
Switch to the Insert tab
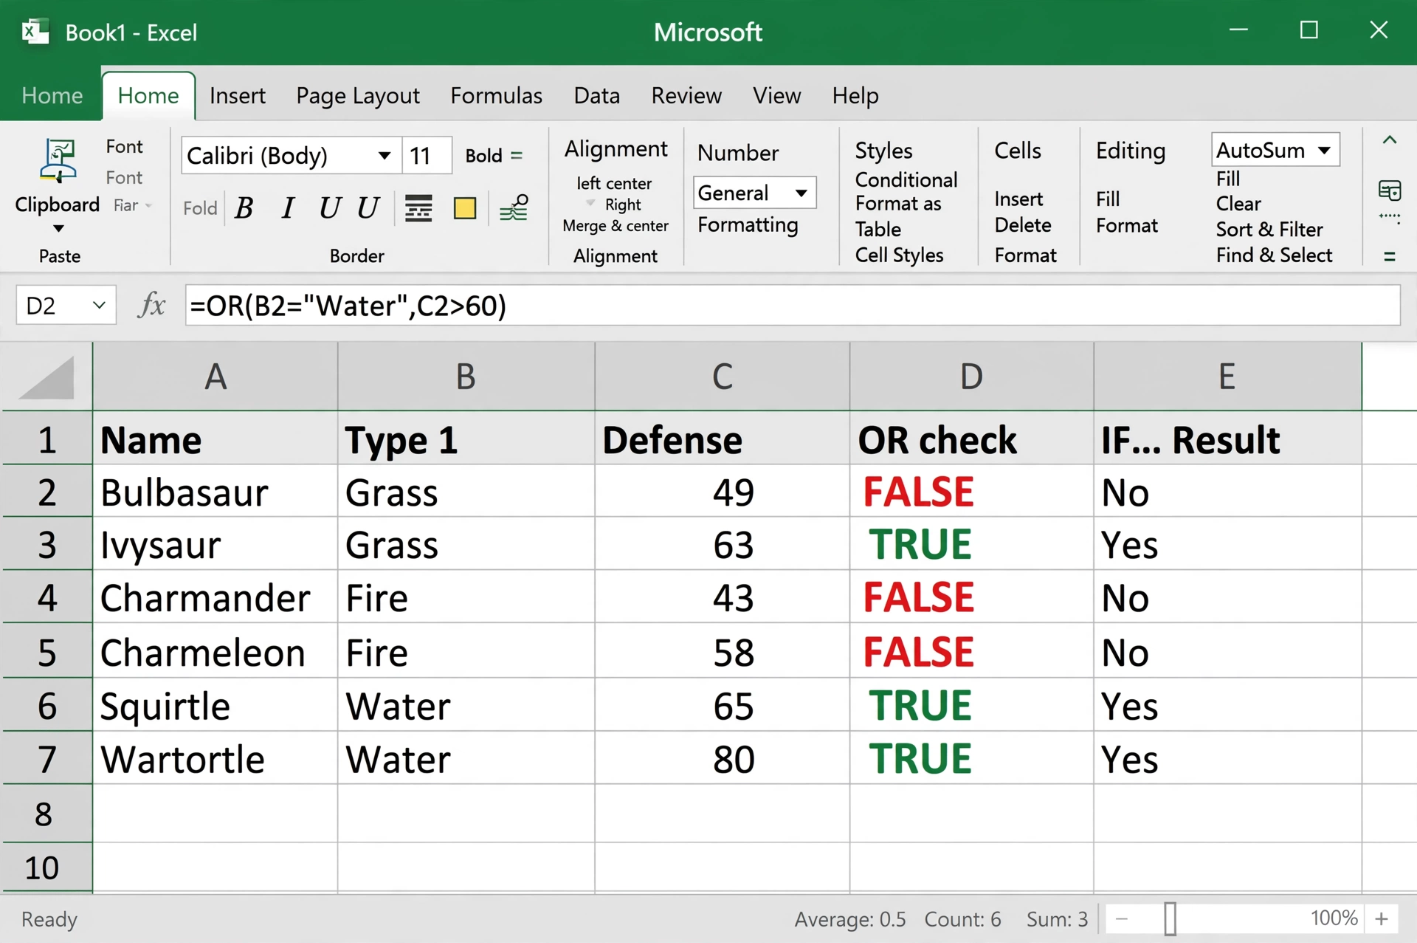237,95
